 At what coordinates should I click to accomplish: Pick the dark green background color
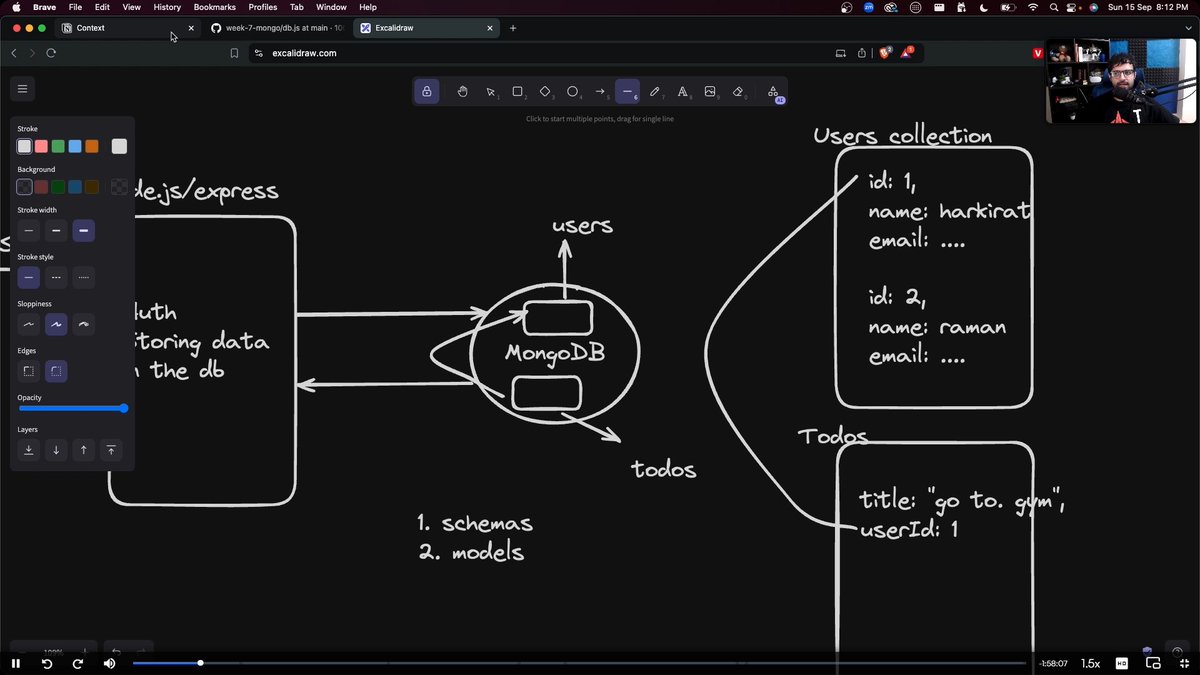tap(58, 187)
